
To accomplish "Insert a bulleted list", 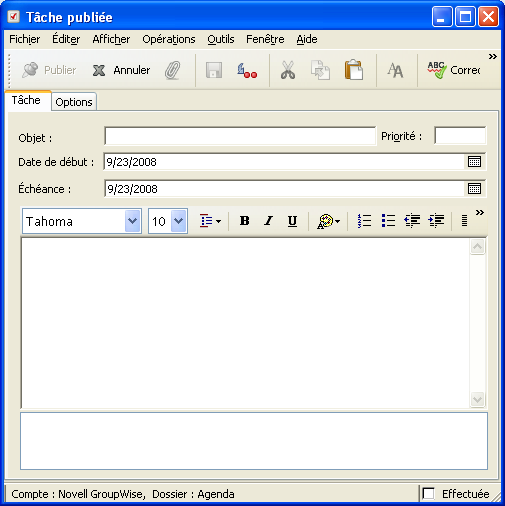I will 388,221.
